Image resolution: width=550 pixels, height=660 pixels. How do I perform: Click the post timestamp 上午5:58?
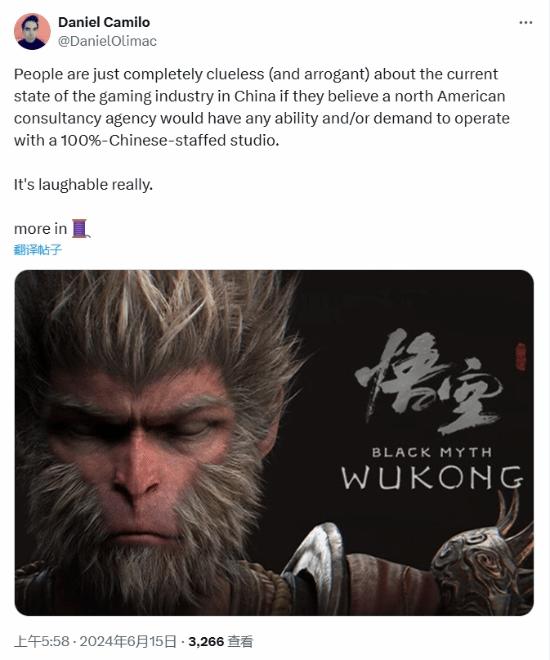(41, 641)
